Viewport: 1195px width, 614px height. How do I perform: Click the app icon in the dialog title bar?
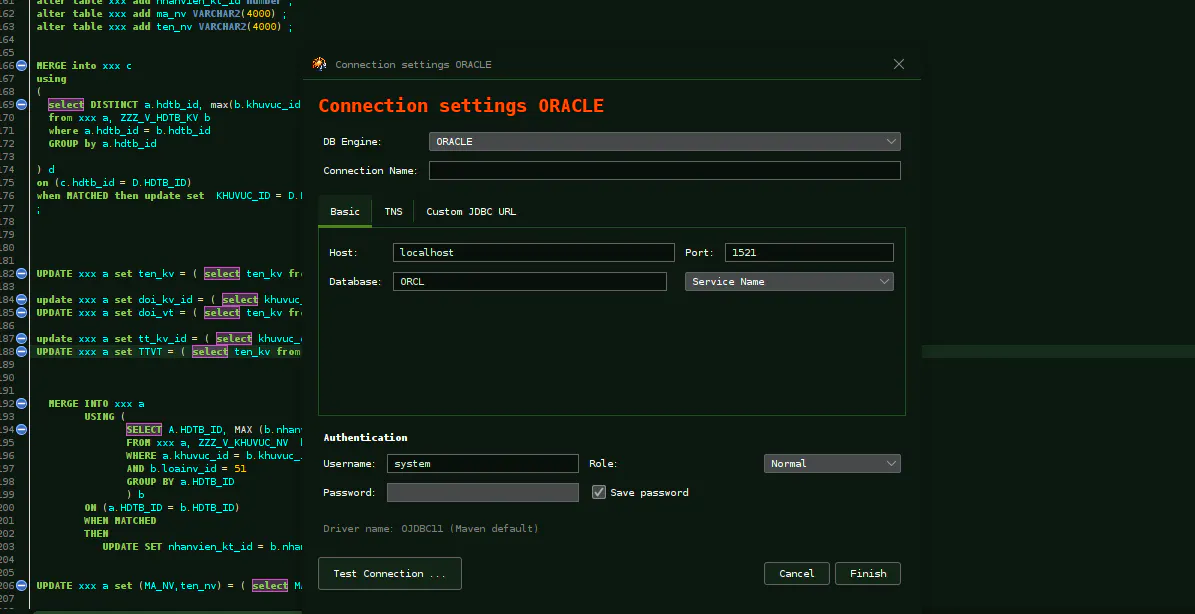[320, 64]
